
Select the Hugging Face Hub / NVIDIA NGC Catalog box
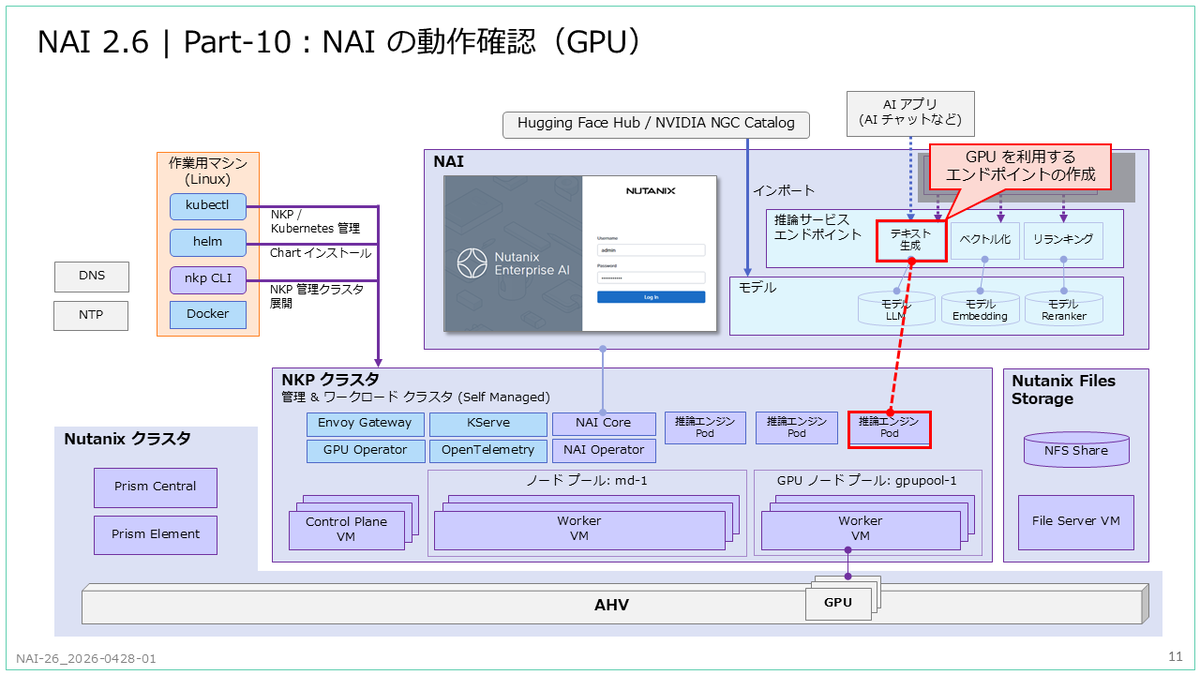click(x=656, y=123)
